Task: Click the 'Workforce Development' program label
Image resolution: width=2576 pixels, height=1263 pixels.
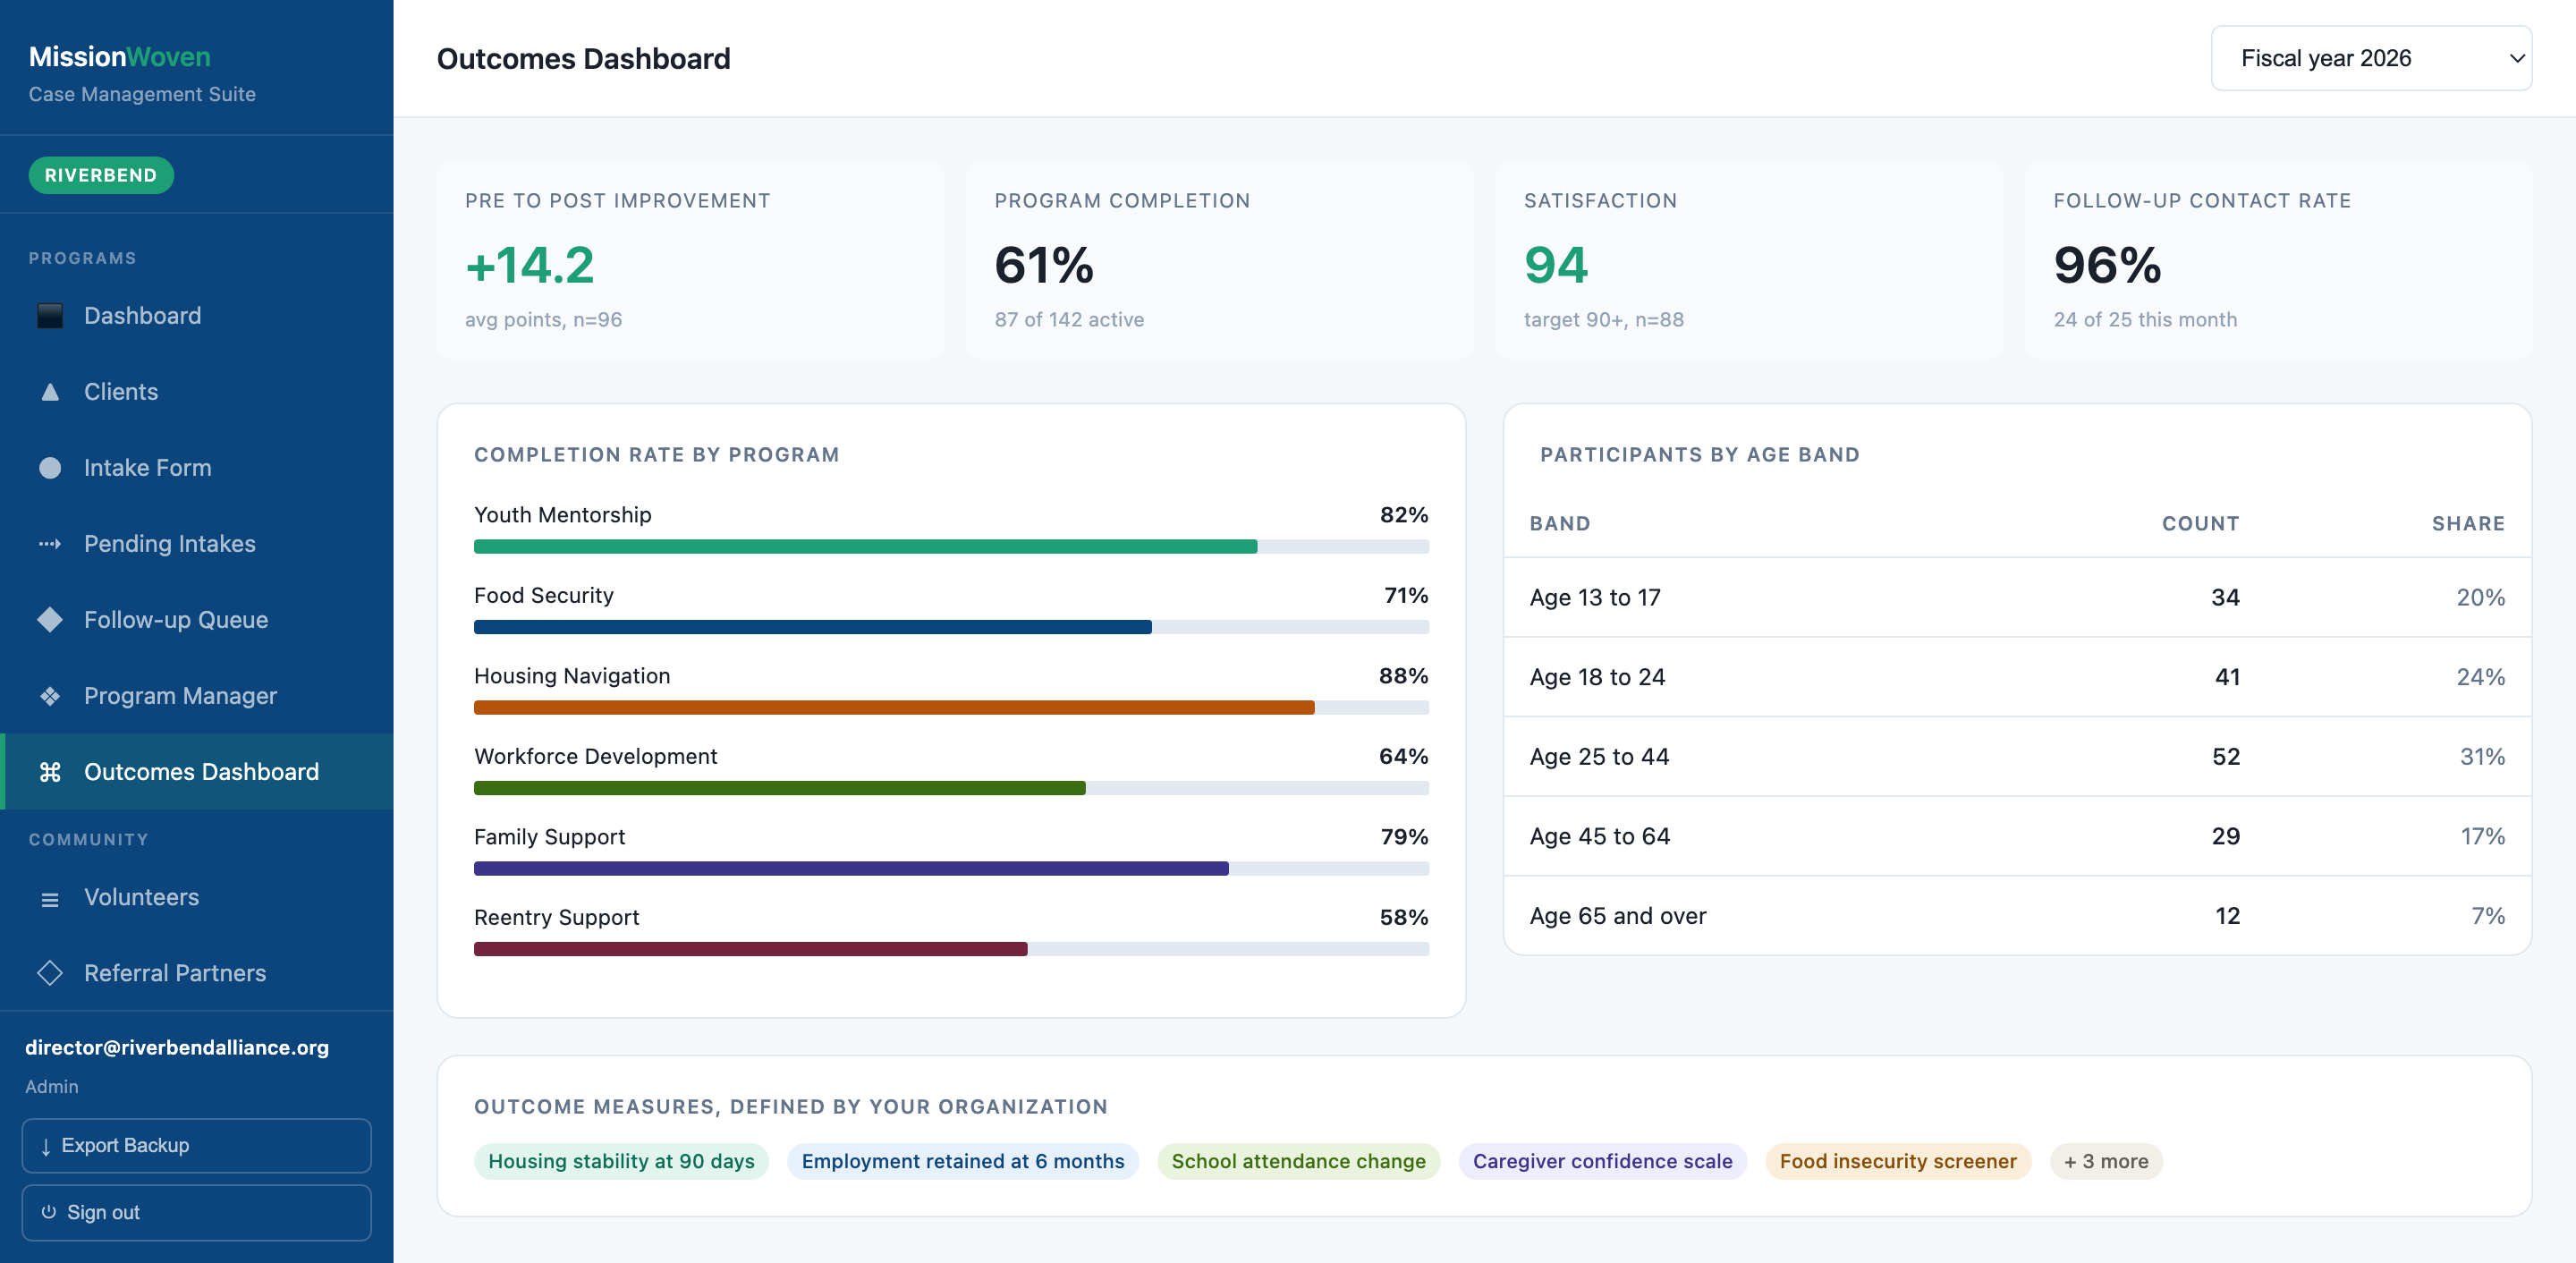Action: click(596, 756)
